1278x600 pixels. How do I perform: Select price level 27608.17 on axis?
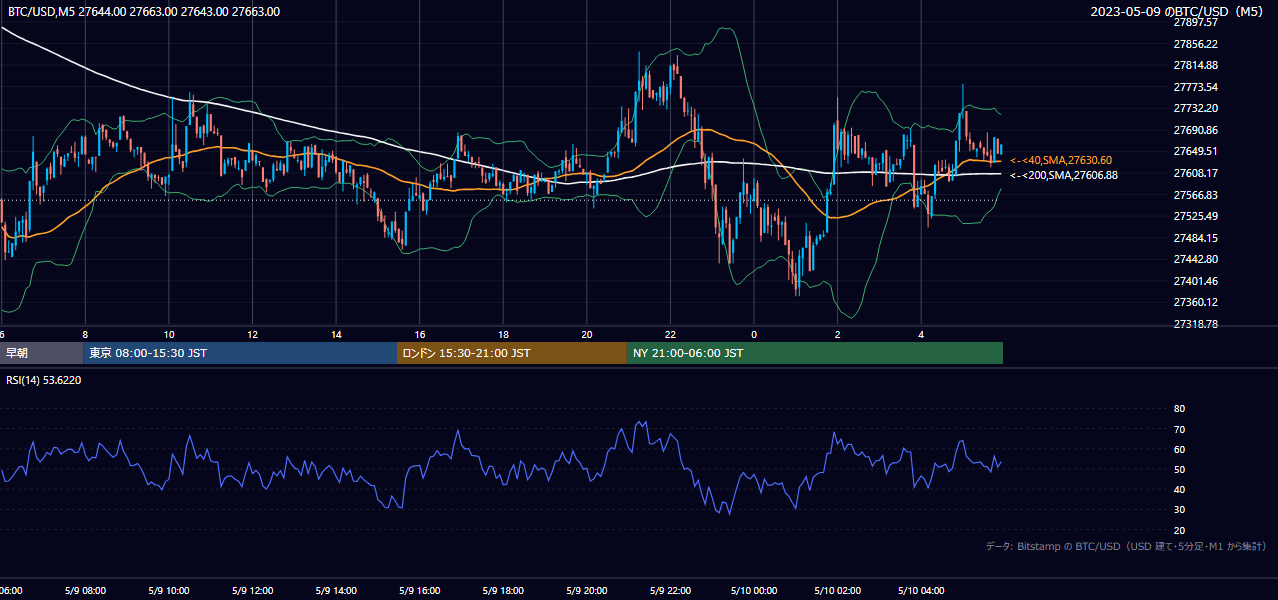click(x=1195, y=173)
